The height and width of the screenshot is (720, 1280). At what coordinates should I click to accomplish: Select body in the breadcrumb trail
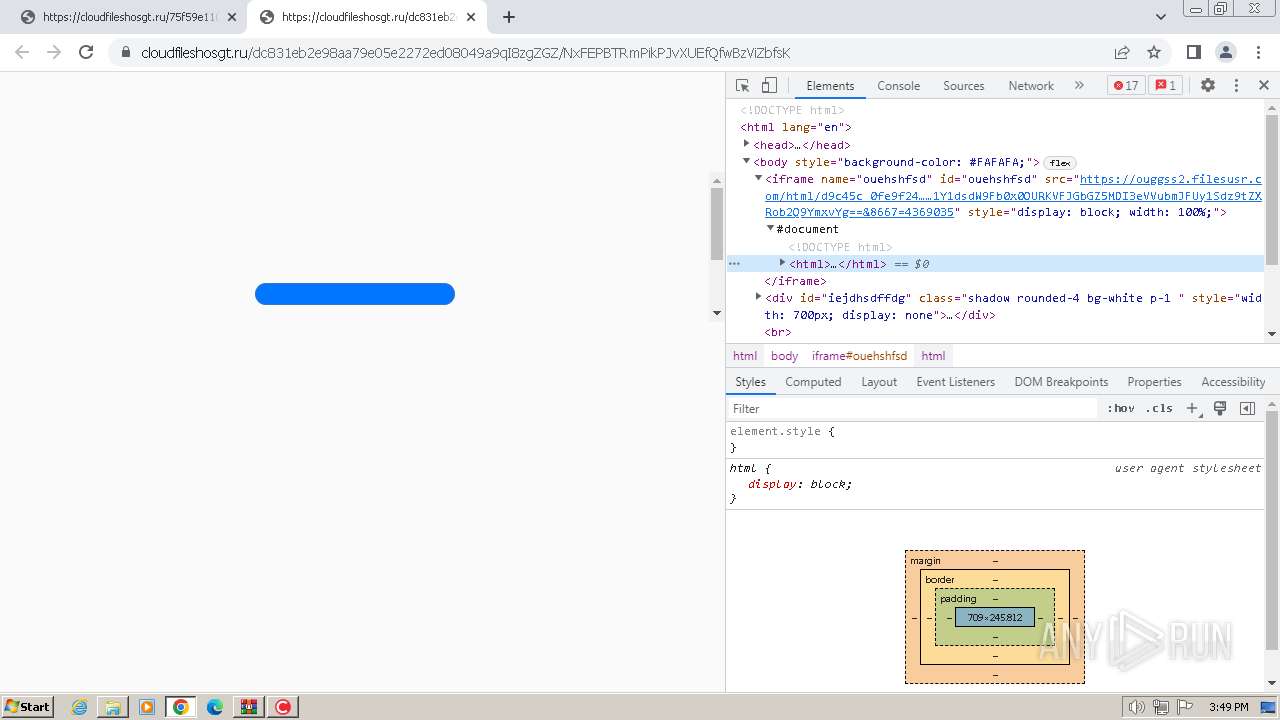[x=784, y=355]
